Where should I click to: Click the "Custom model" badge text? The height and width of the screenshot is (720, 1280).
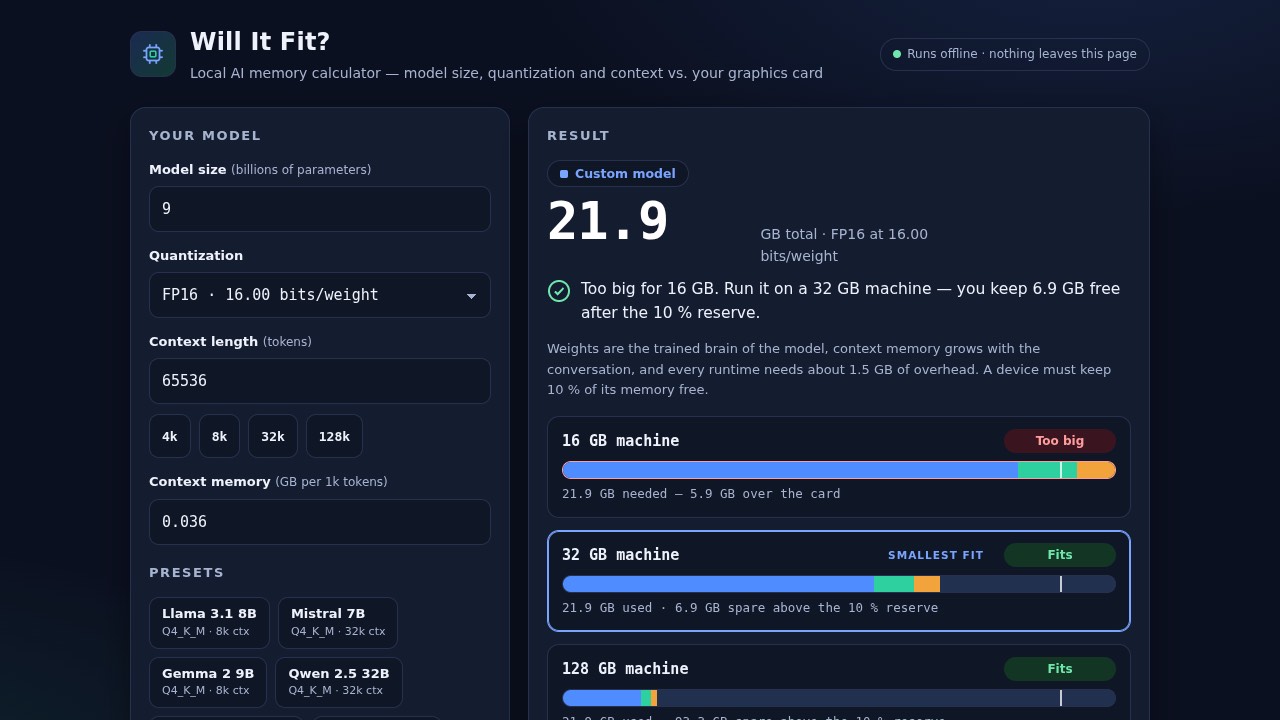(625, 174)
